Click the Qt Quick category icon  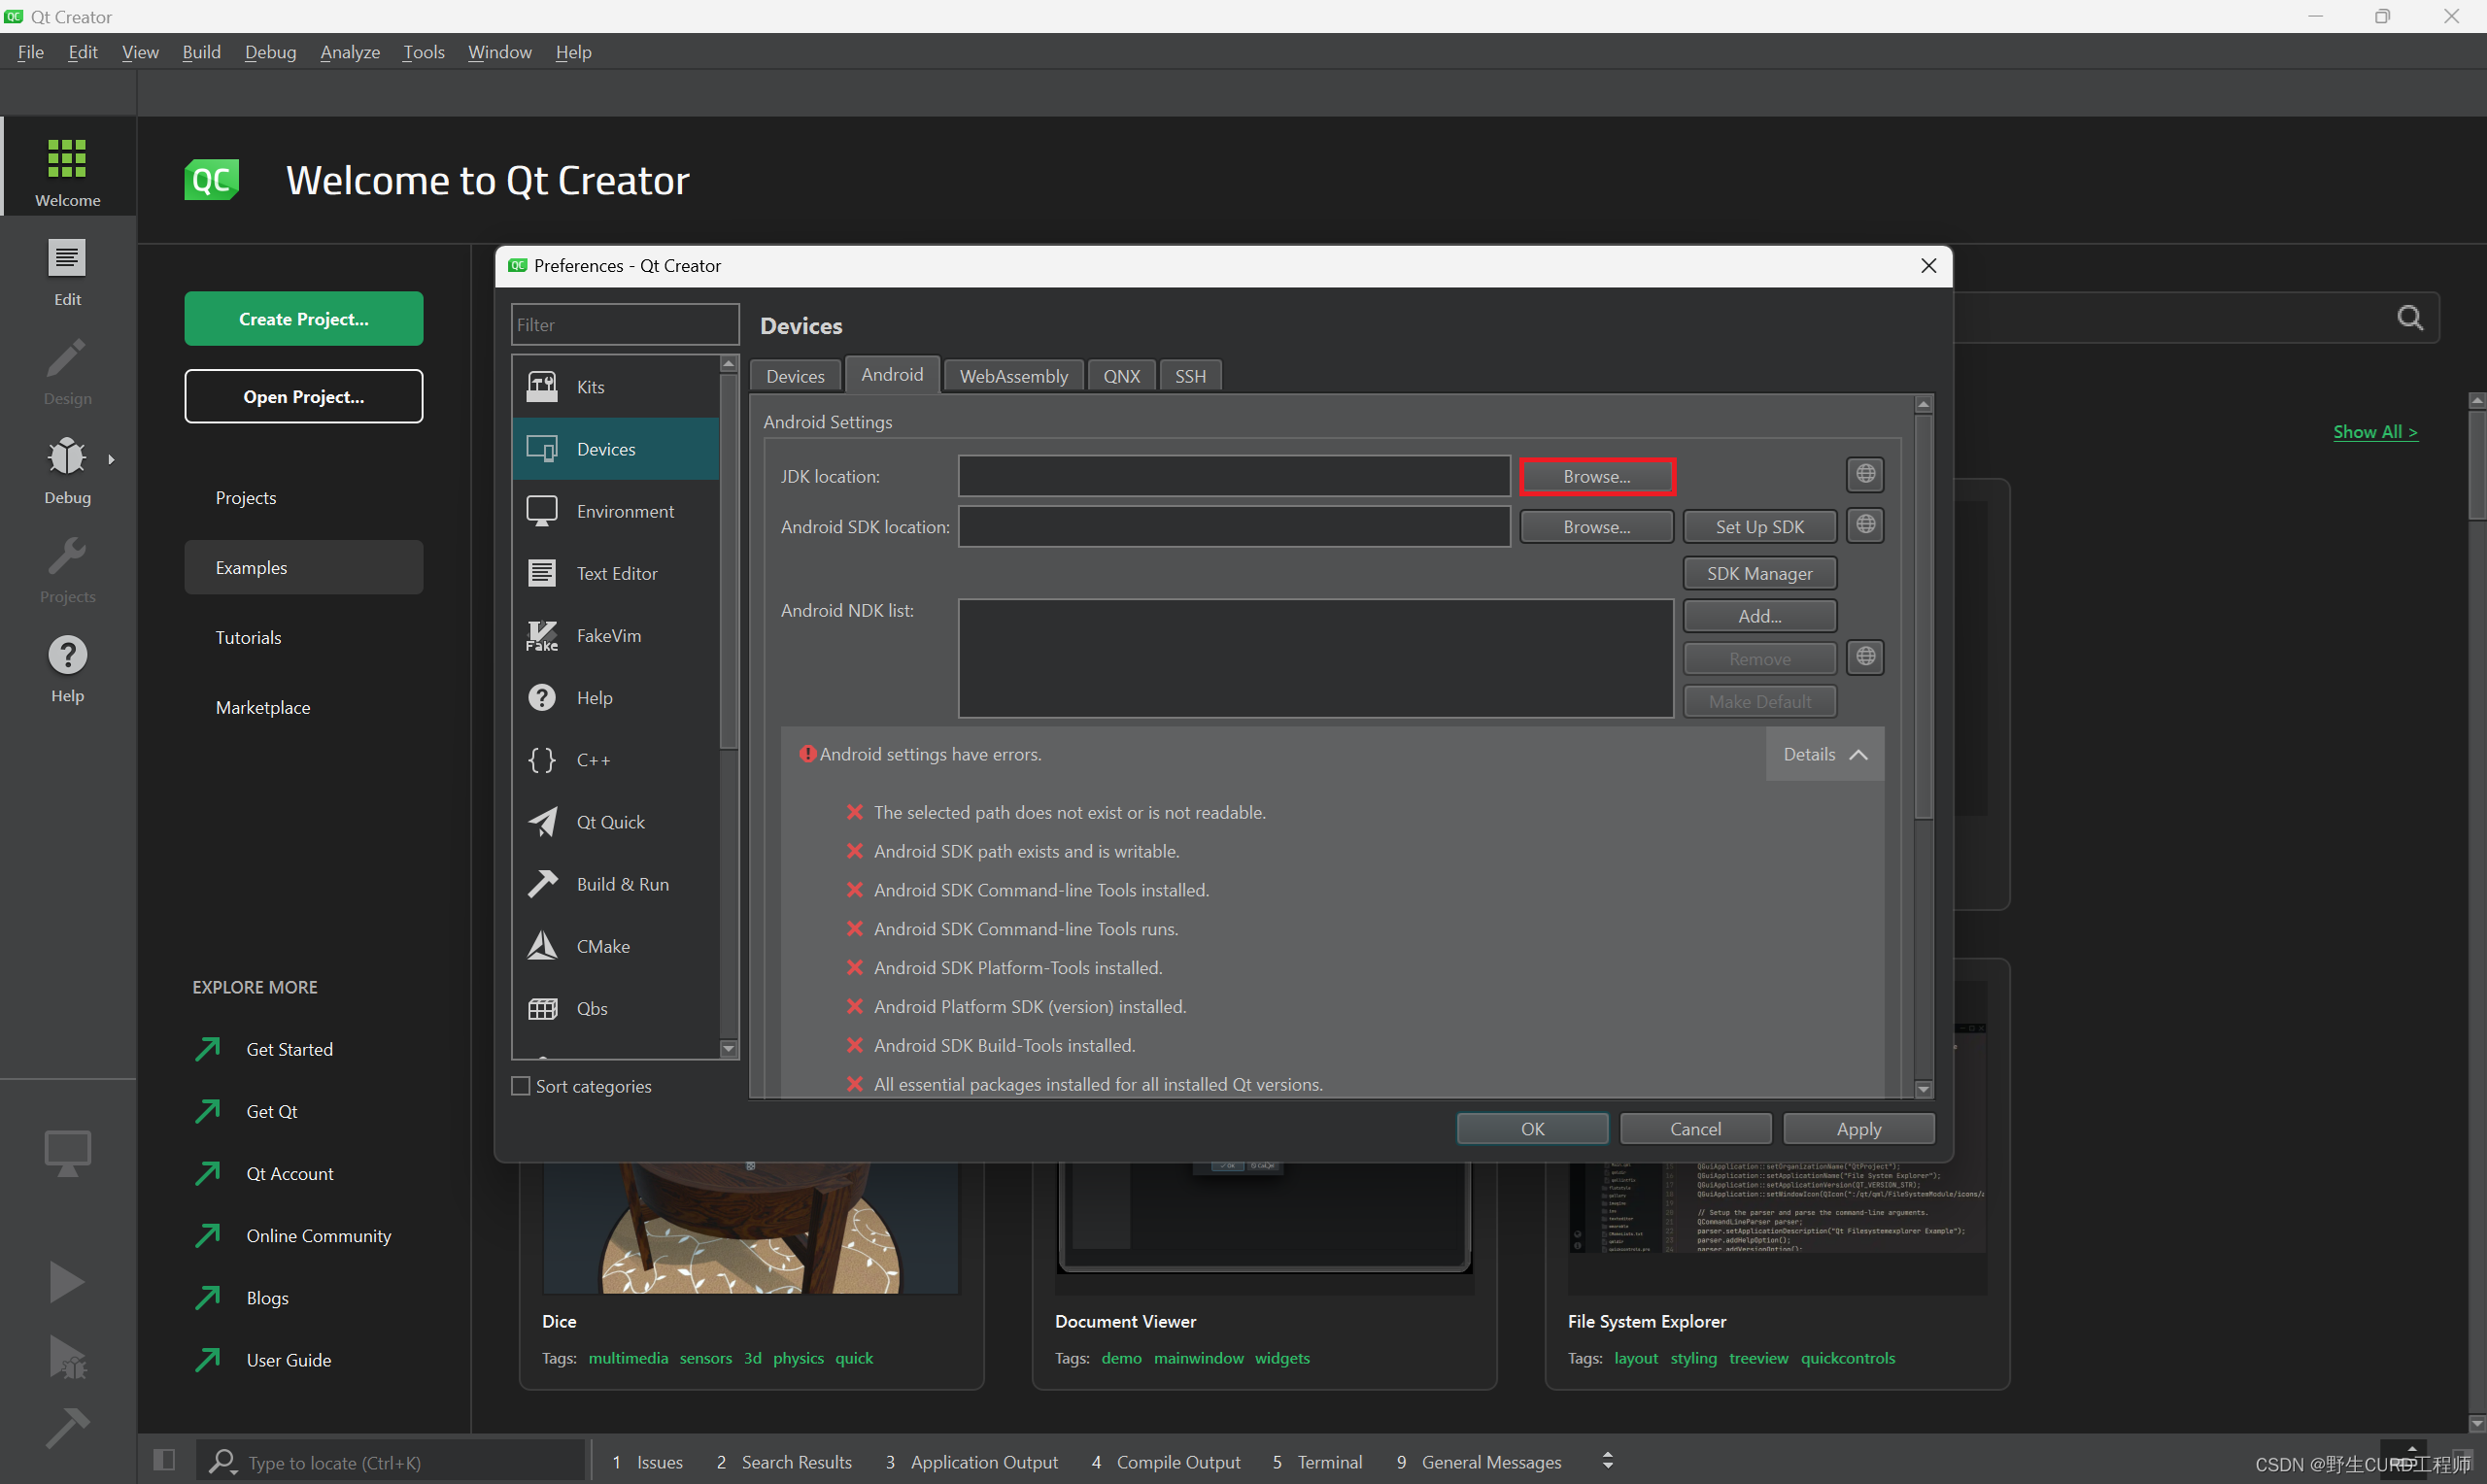coord(541,822)
